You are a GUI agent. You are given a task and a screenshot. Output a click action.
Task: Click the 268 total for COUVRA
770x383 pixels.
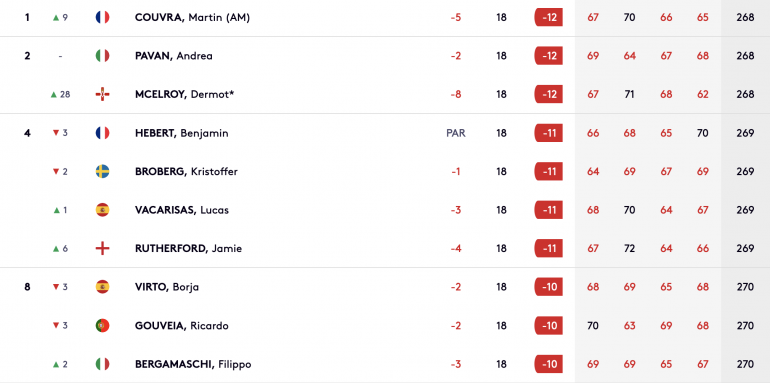[x=745, y=18]
